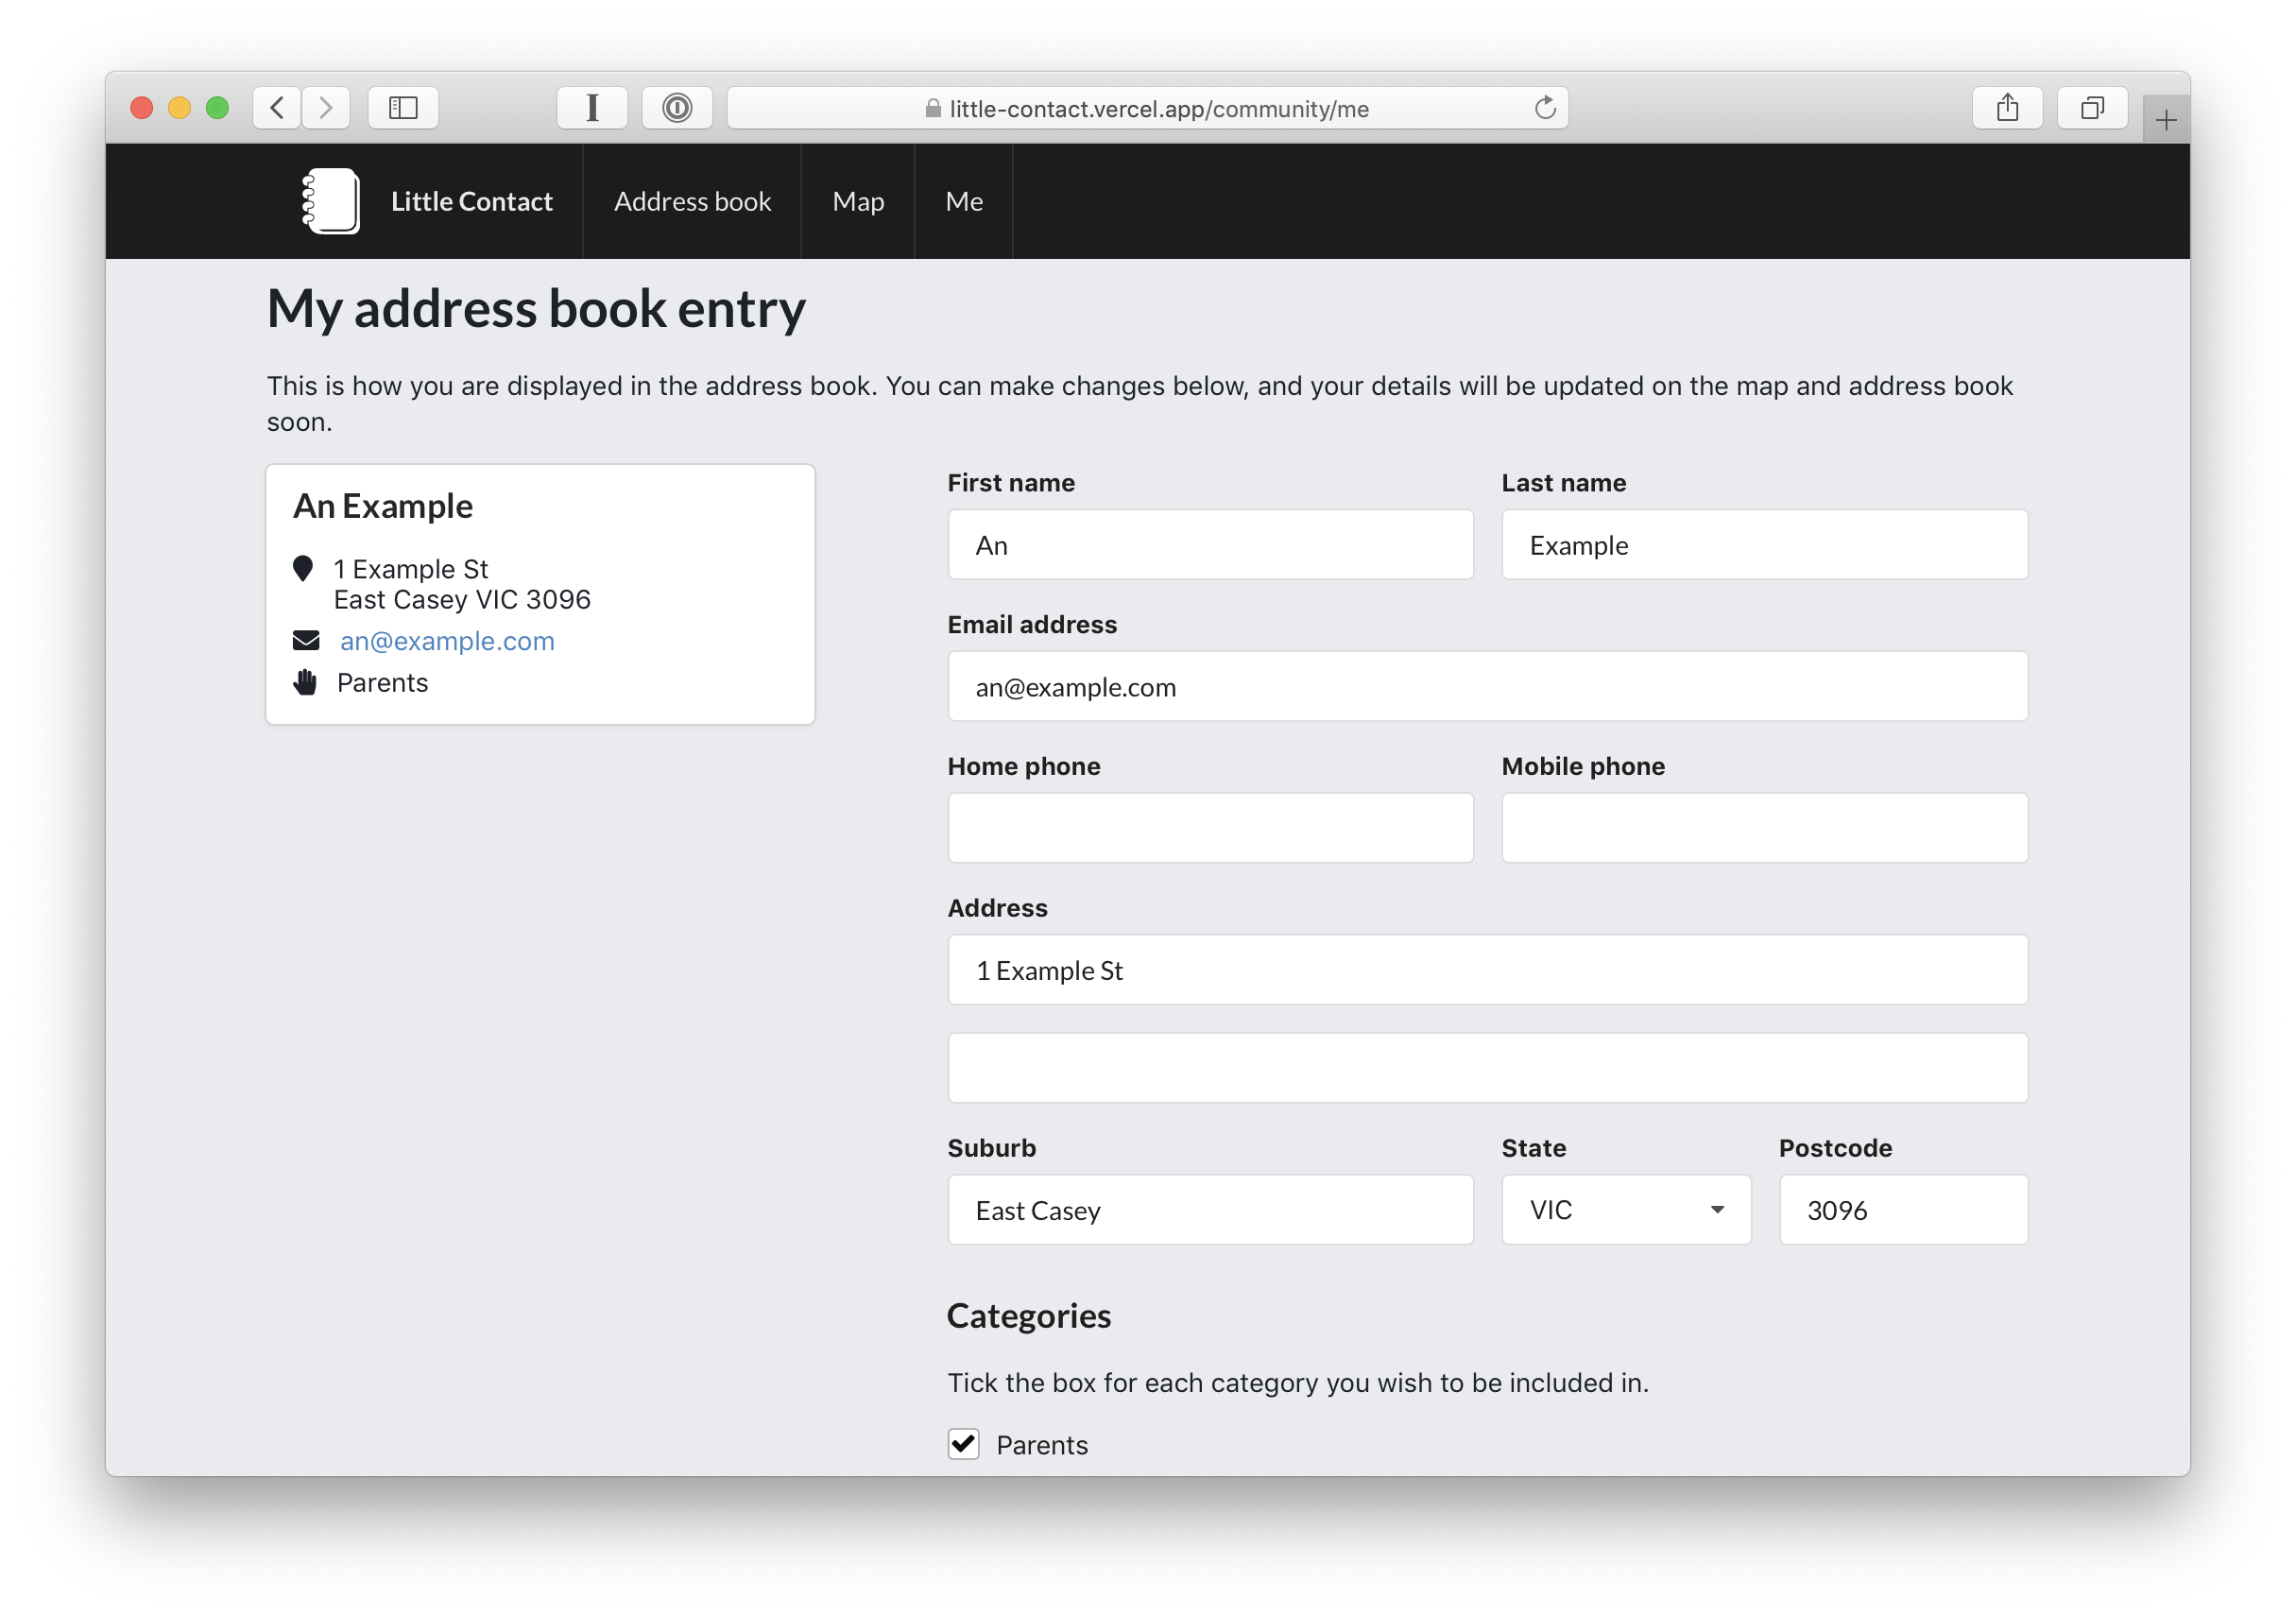Click the 1Password toolbar extension icon

click(677, 108)
